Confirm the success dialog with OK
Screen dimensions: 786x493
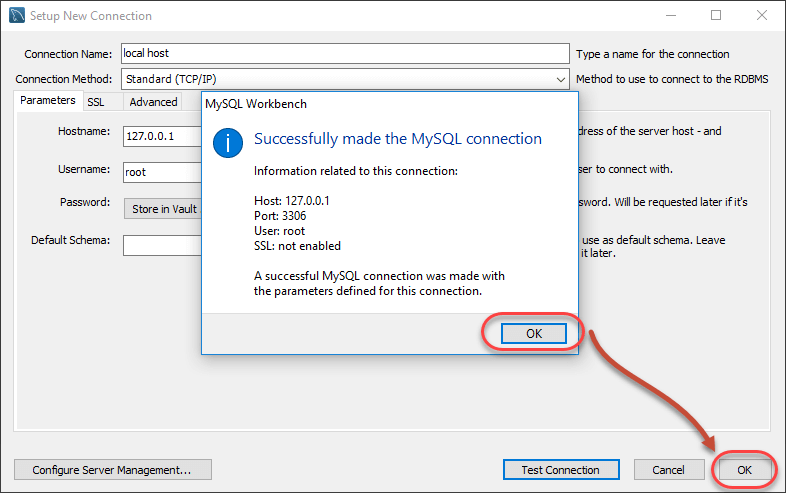[x=534, y=333]
